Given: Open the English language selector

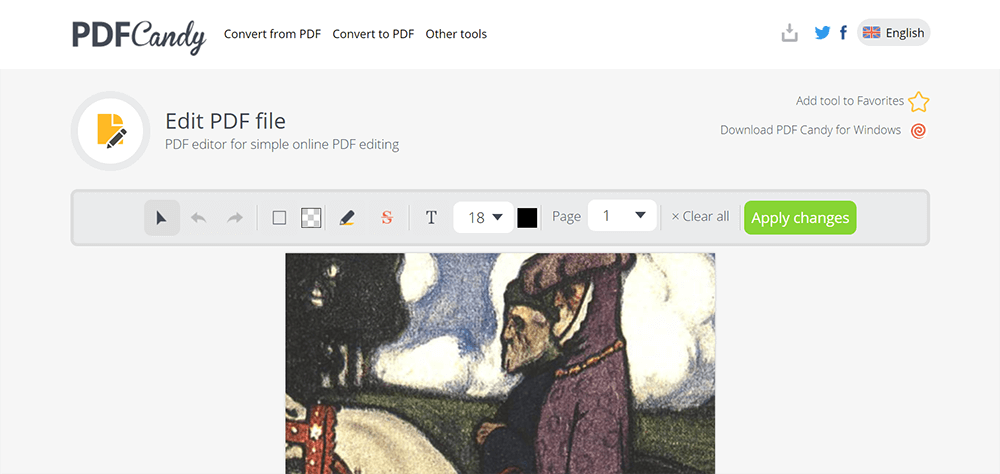Looking at the screenshot, I should (893, 33).
